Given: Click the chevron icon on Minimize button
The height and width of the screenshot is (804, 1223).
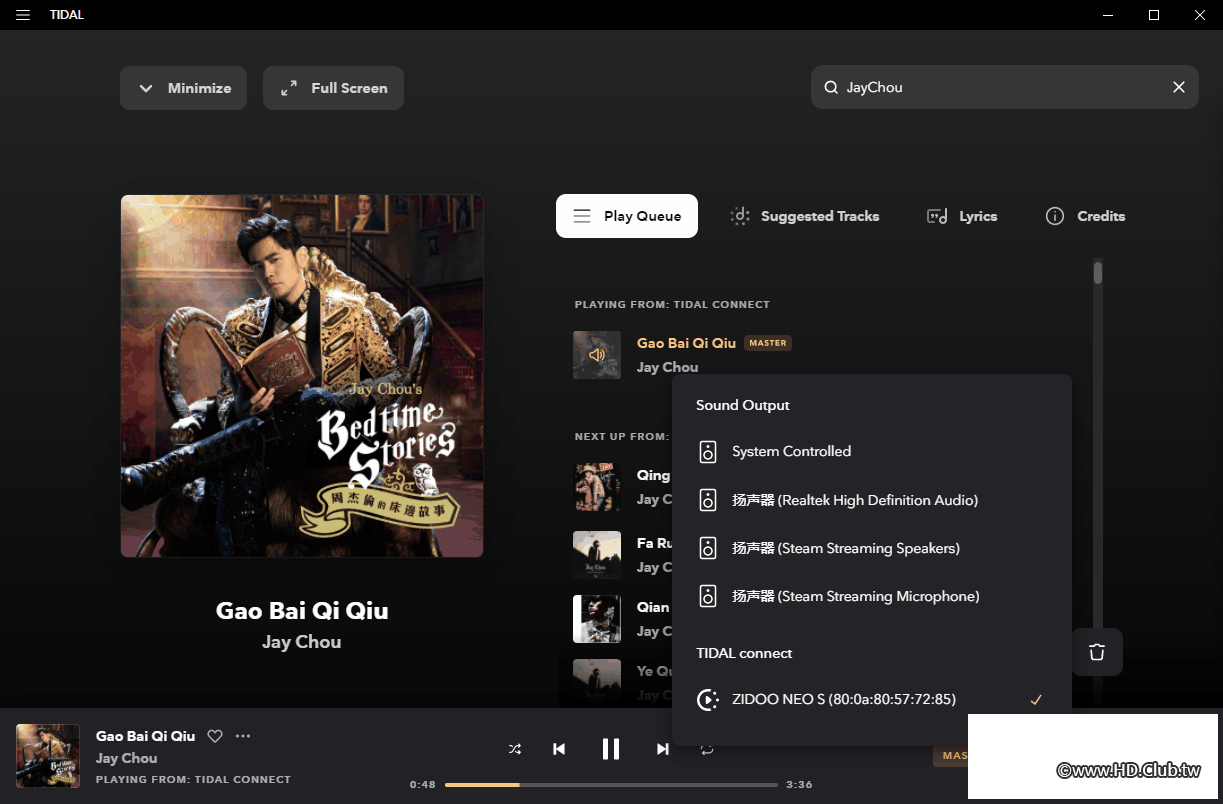Looking at the screenshot, I should coord(146,88).
